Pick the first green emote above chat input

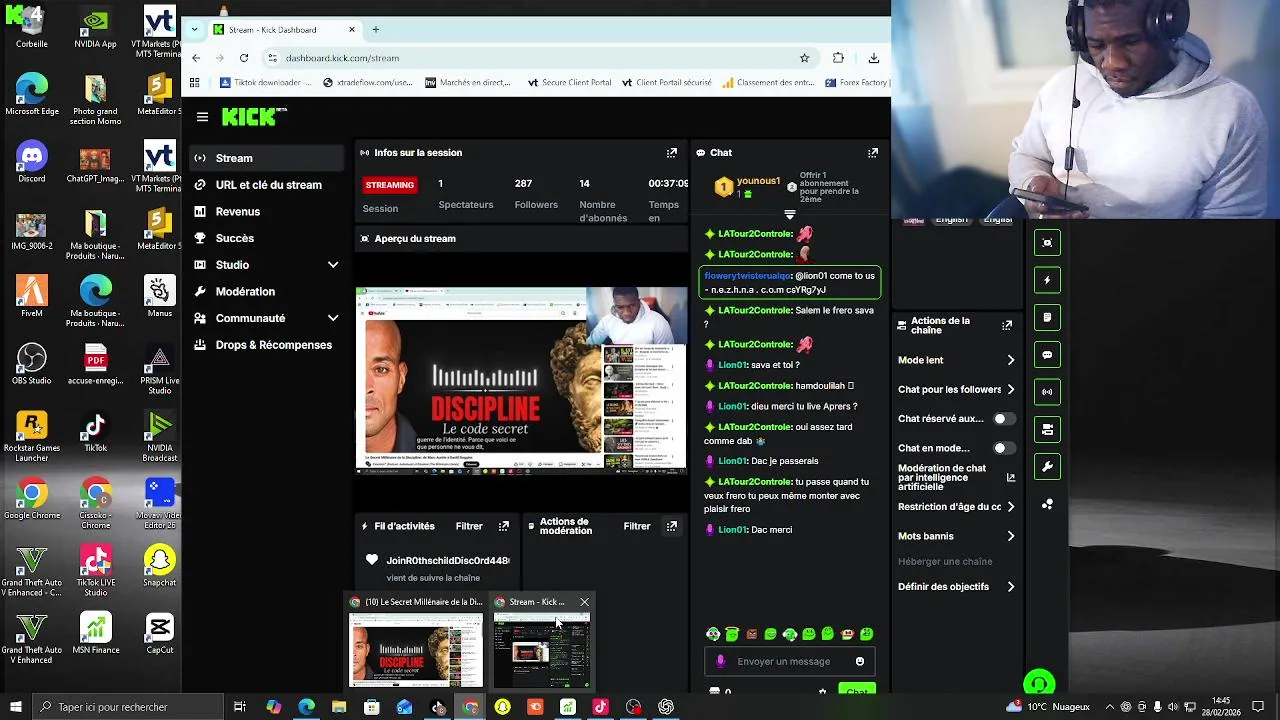tap(713, 634)
